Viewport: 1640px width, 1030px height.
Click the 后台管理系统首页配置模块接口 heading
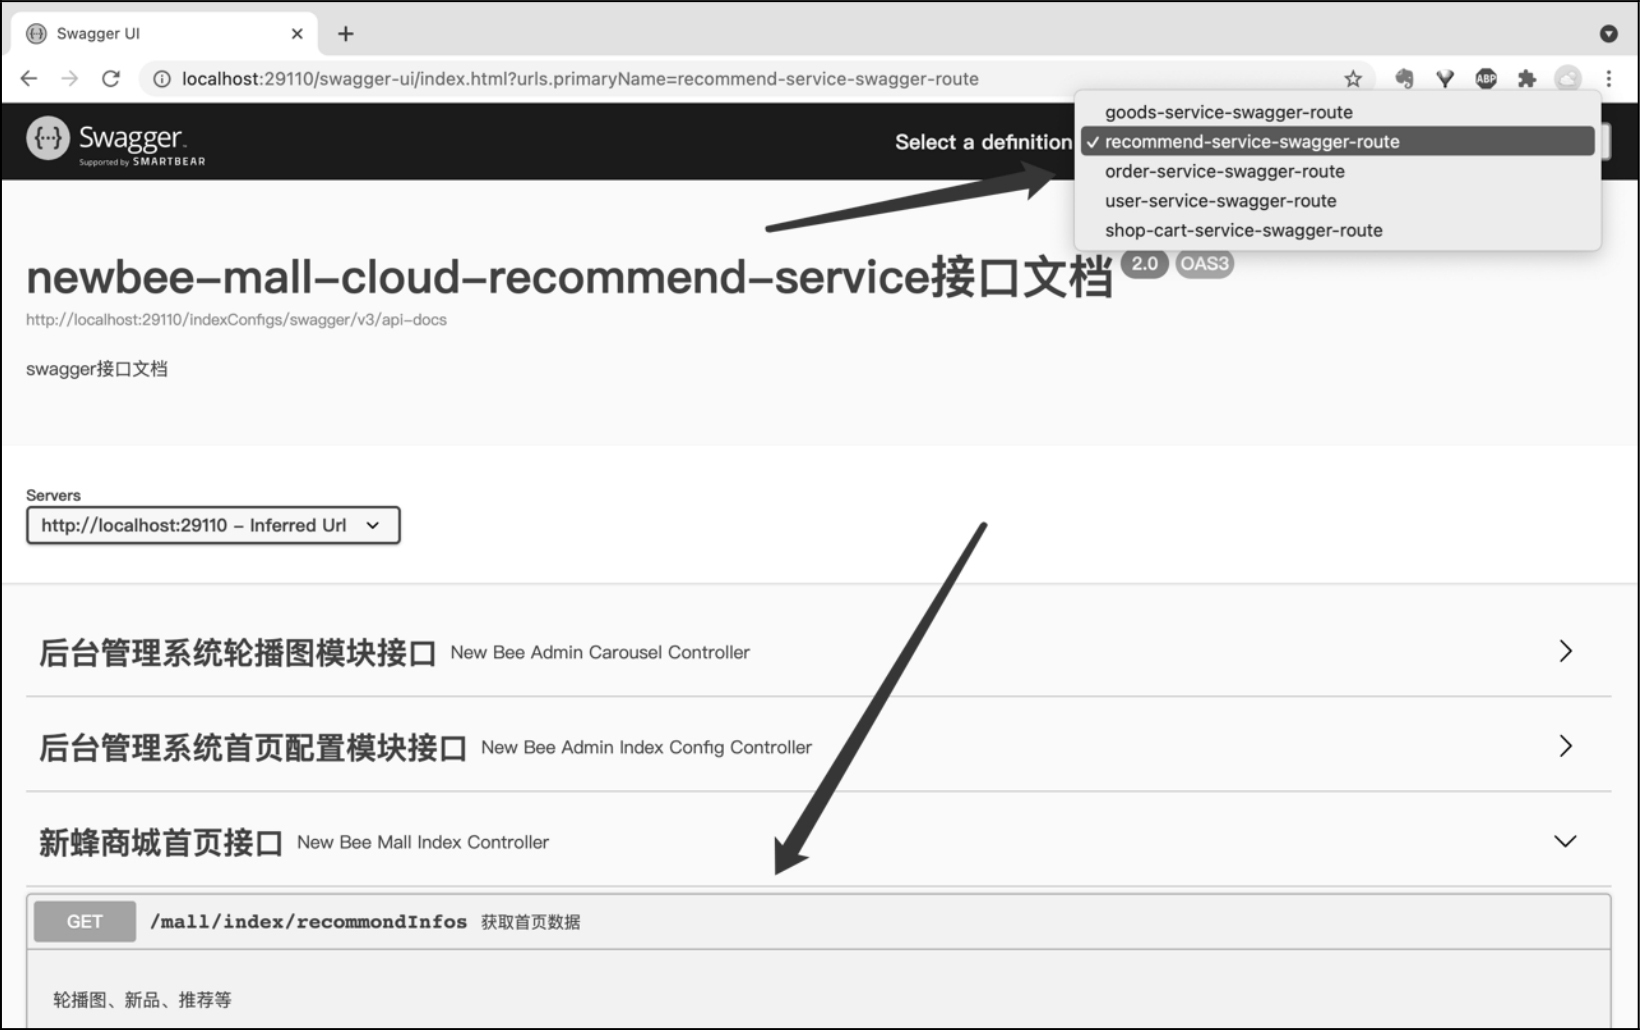tap(253, 748)
